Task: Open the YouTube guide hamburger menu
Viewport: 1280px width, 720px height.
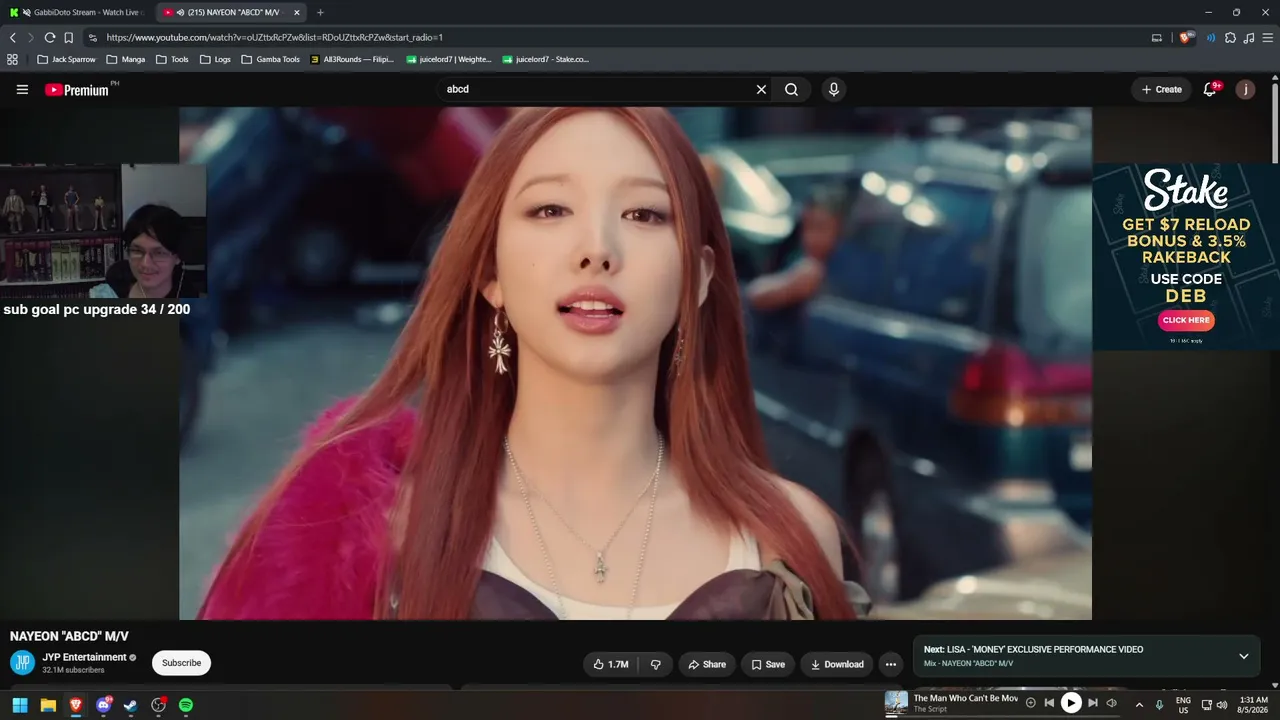Action: (22, 89)
